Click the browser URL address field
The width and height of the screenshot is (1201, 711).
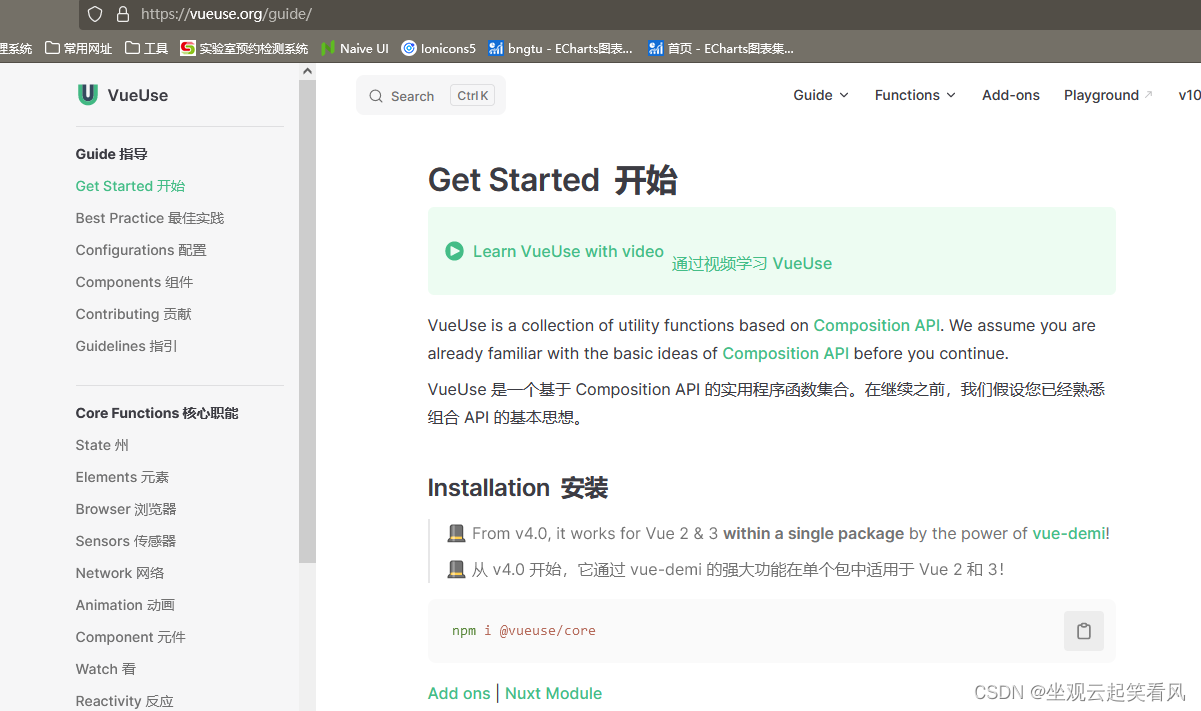640,14
